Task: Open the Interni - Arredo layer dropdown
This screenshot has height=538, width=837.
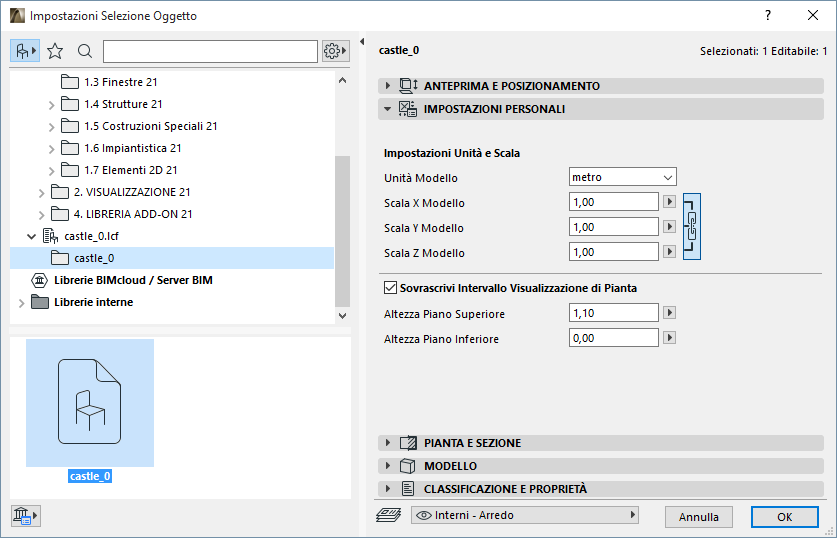Action: coord(525,516)
